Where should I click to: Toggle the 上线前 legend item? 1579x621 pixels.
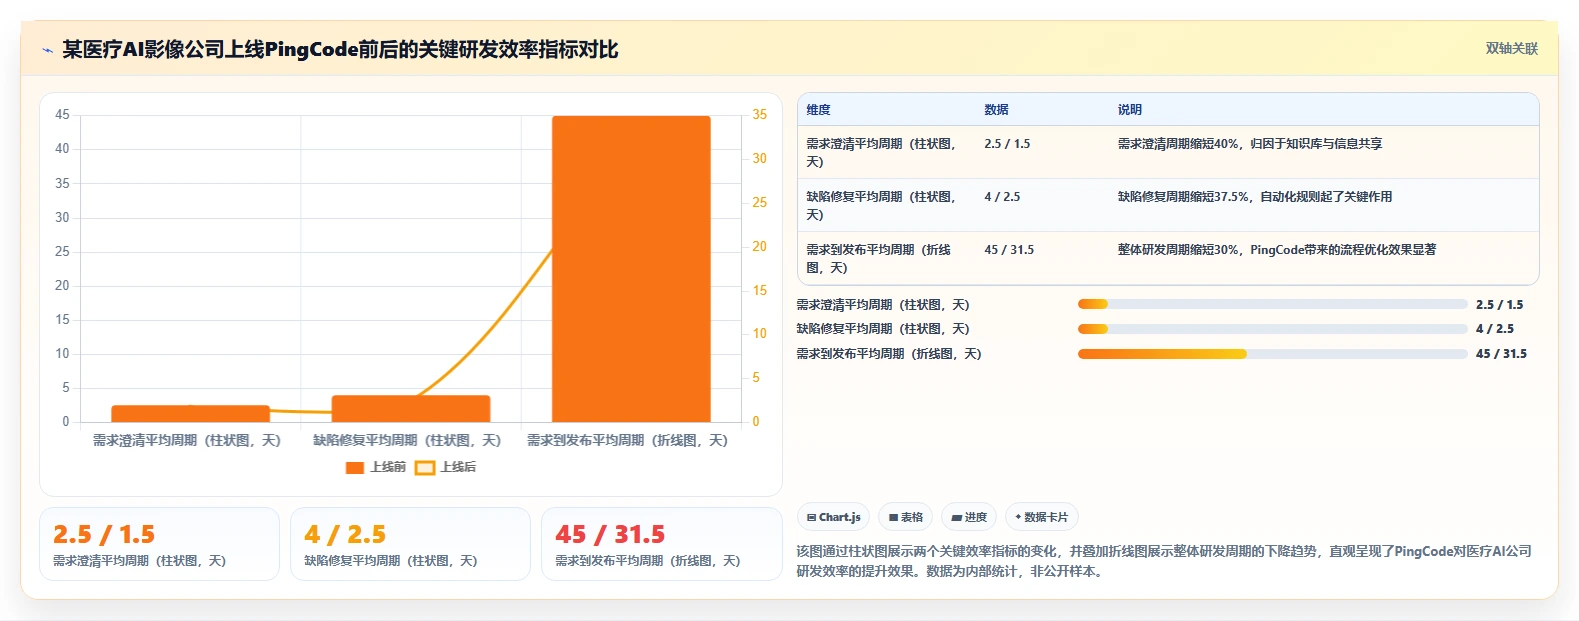376,467
